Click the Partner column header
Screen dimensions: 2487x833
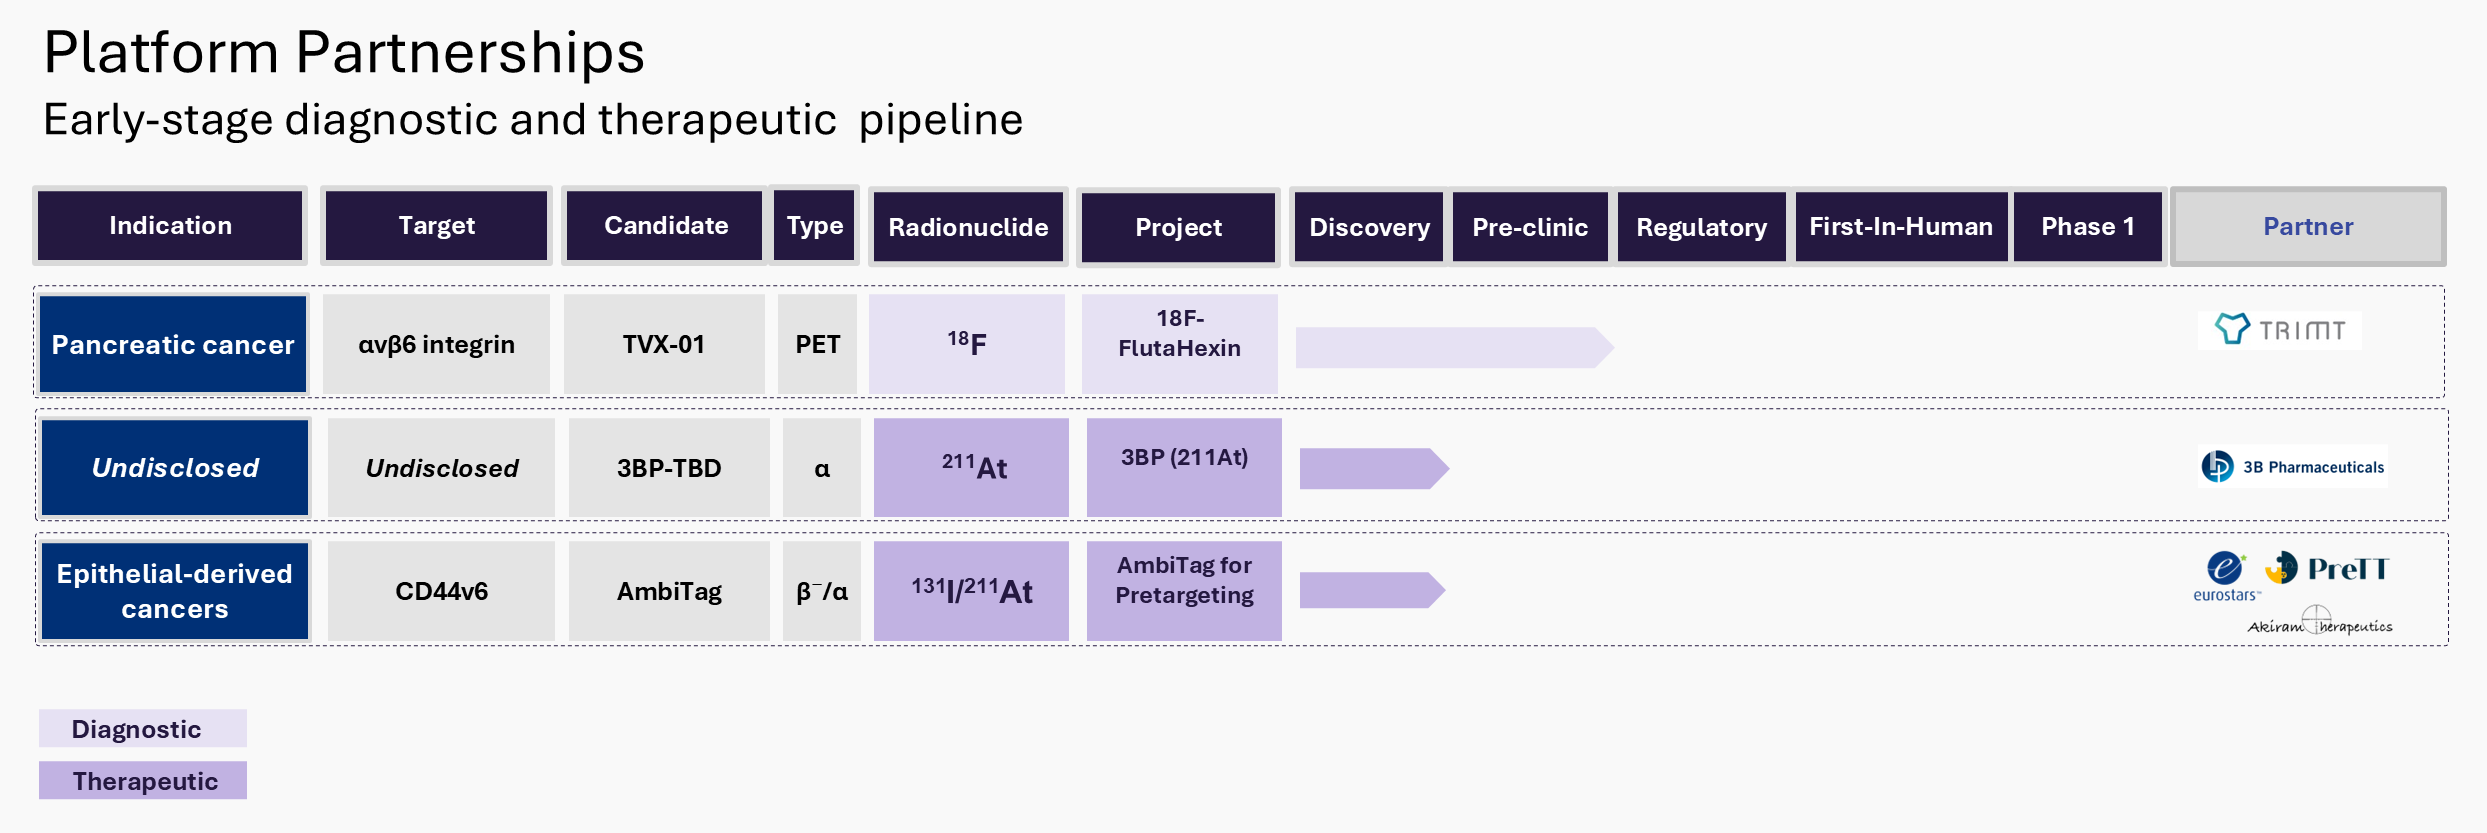[2308, 227]
